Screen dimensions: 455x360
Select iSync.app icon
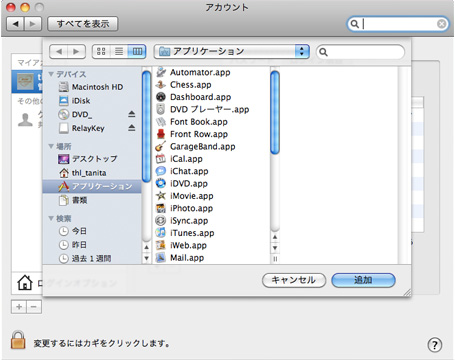tap(161, 220)
